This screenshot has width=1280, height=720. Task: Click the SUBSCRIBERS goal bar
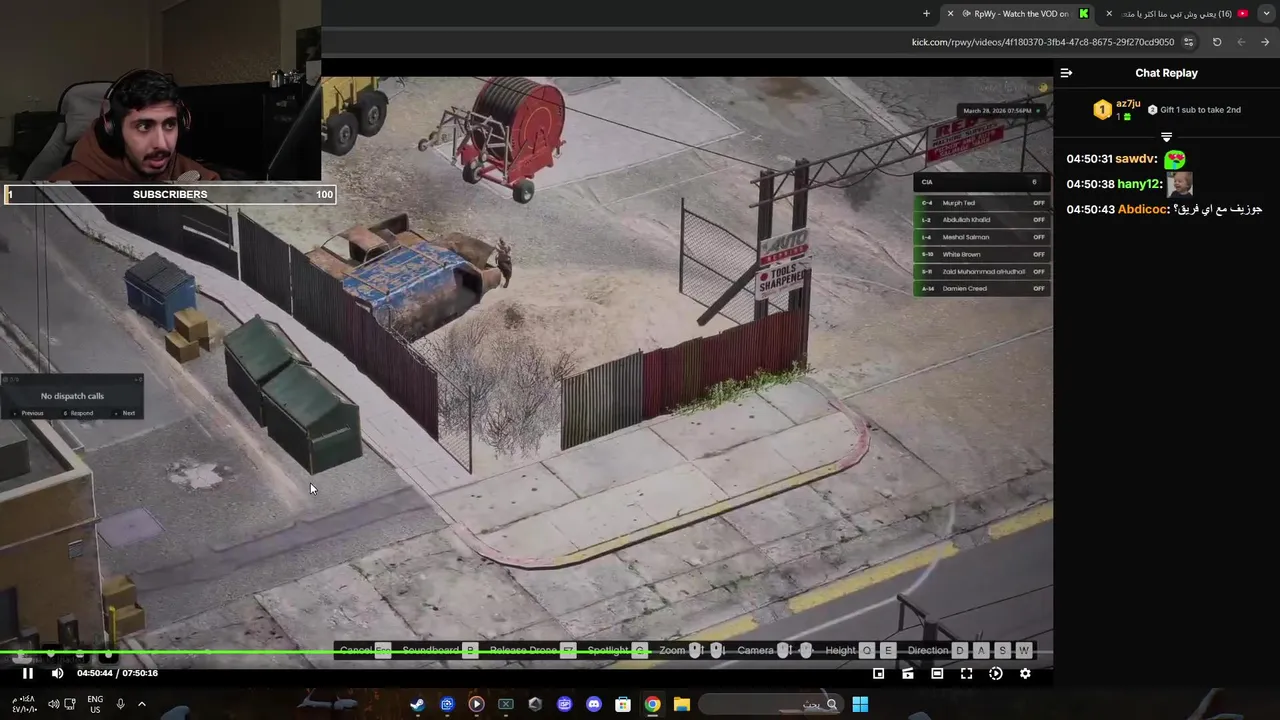coord(170,194)
